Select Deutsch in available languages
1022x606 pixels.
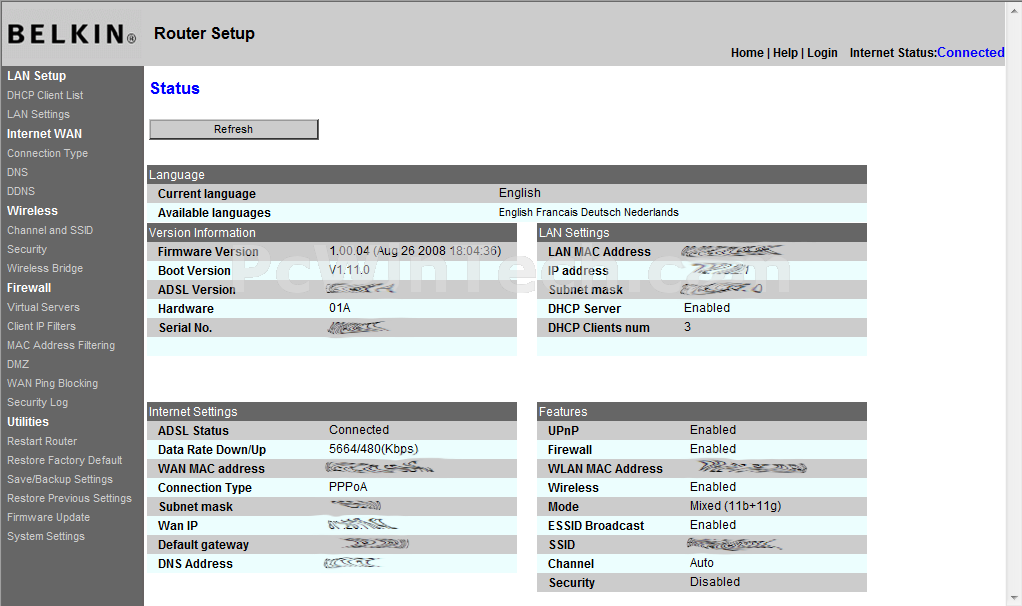tap(601, 212)
